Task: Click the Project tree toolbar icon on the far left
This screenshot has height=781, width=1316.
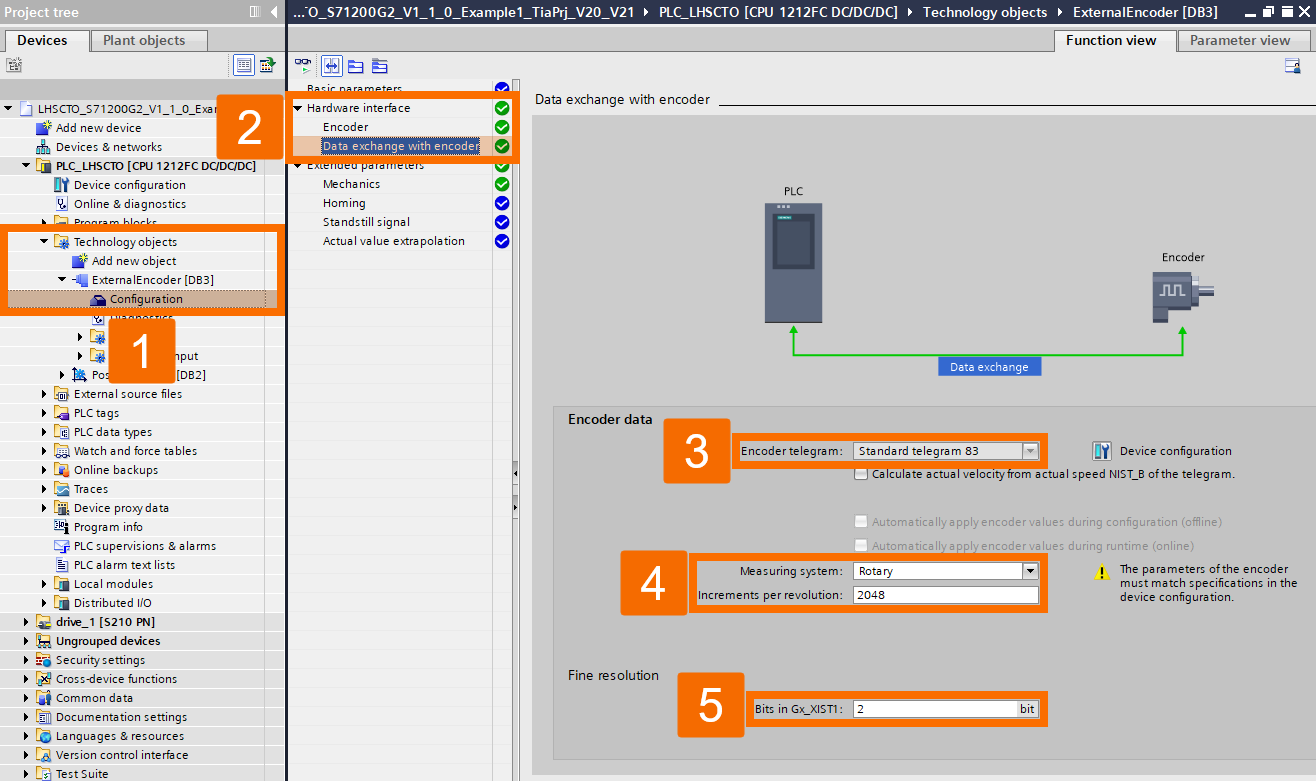Action: click(x=14, y=65)
